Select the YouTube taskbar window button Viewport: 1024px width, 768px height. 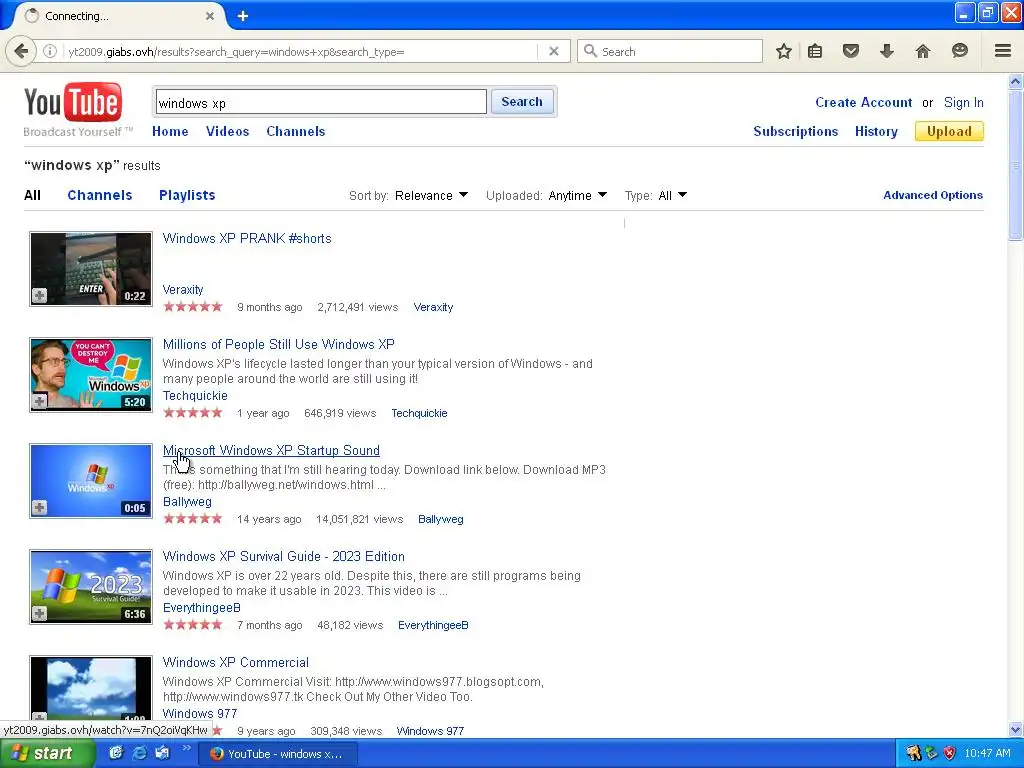(276, 754)
